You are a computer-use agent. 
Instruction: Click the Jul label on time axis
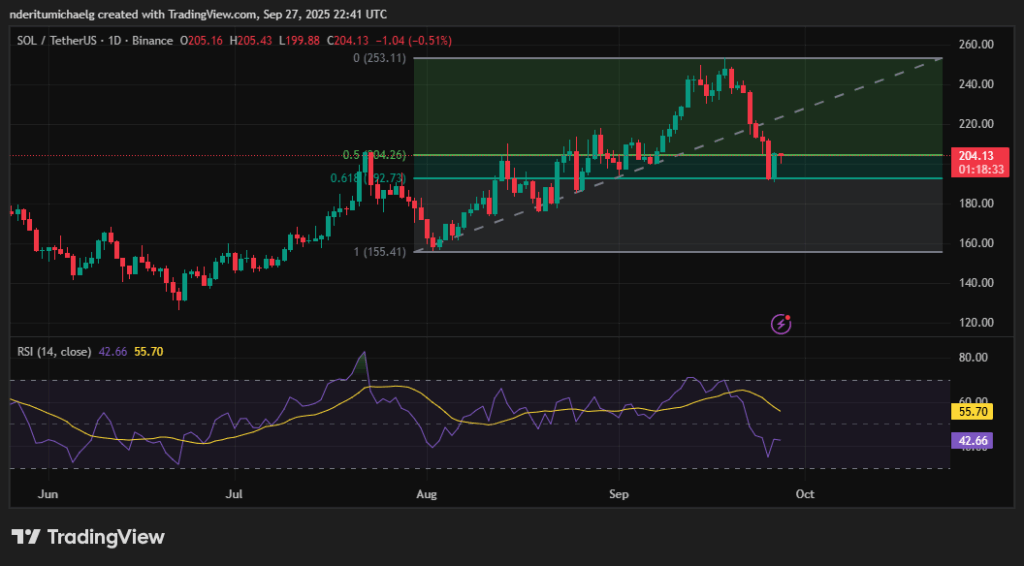[x=234, y=494]
